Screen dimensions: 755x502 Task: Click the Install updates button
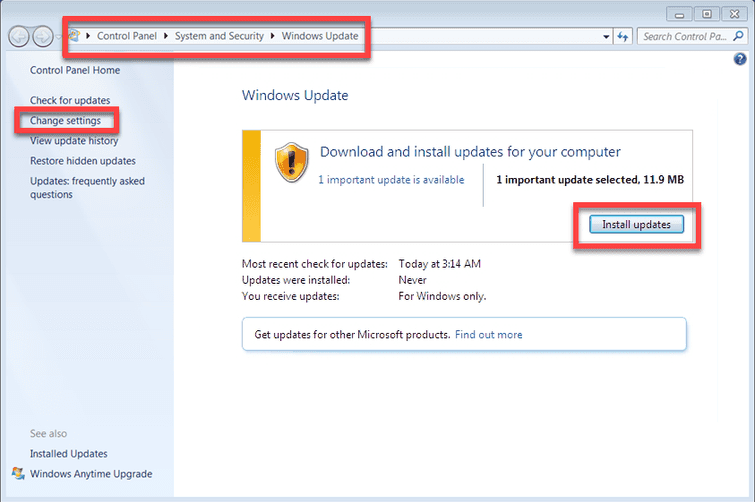(636, 224)
